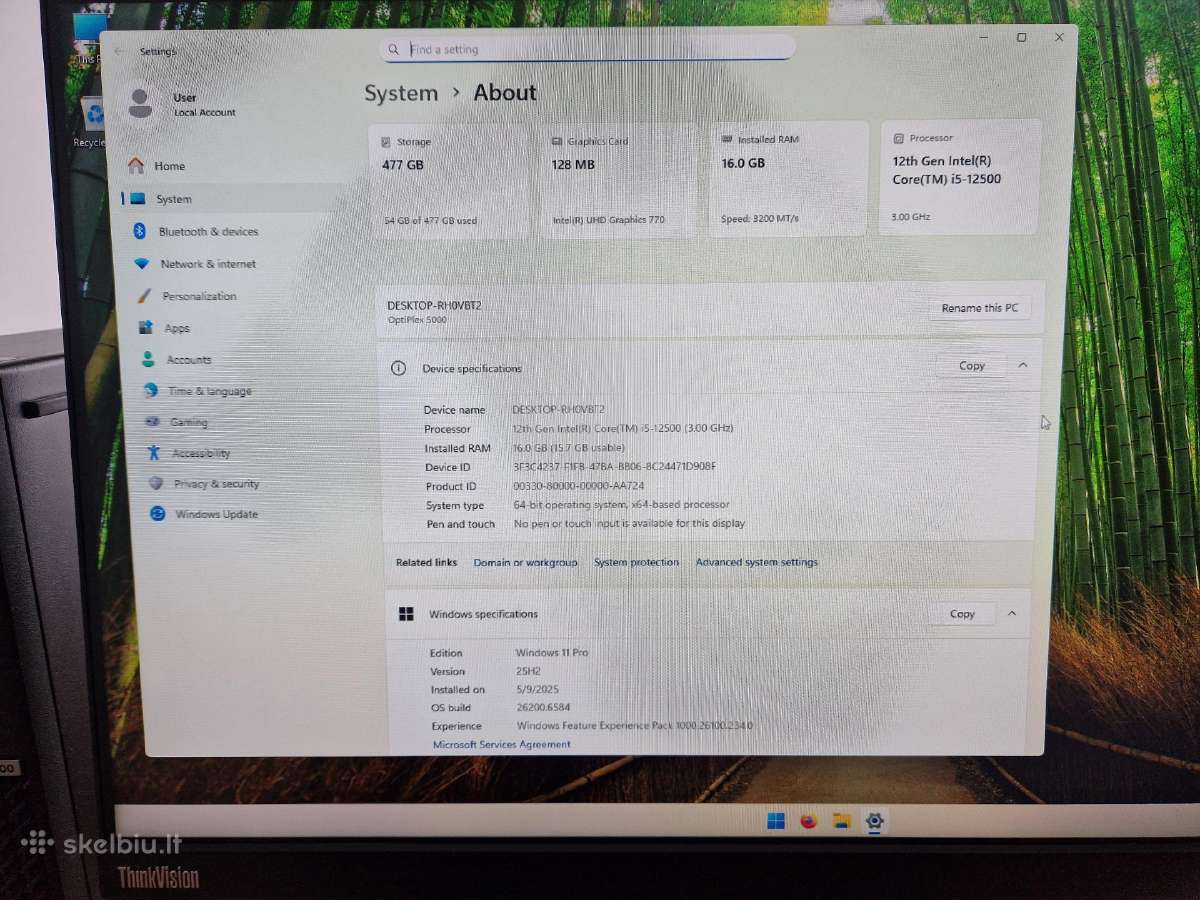
Task: Go to Network & internet settings
Action: tap(197, 264)
